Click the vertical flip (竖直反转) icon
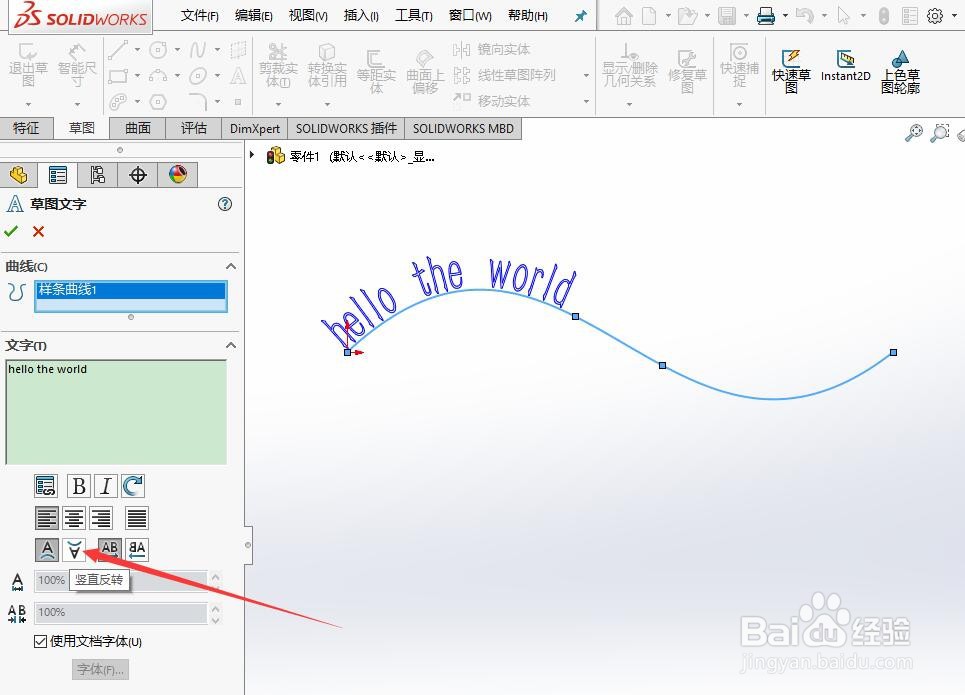Screen dimensions: 965x695 (x=74, y=549)
